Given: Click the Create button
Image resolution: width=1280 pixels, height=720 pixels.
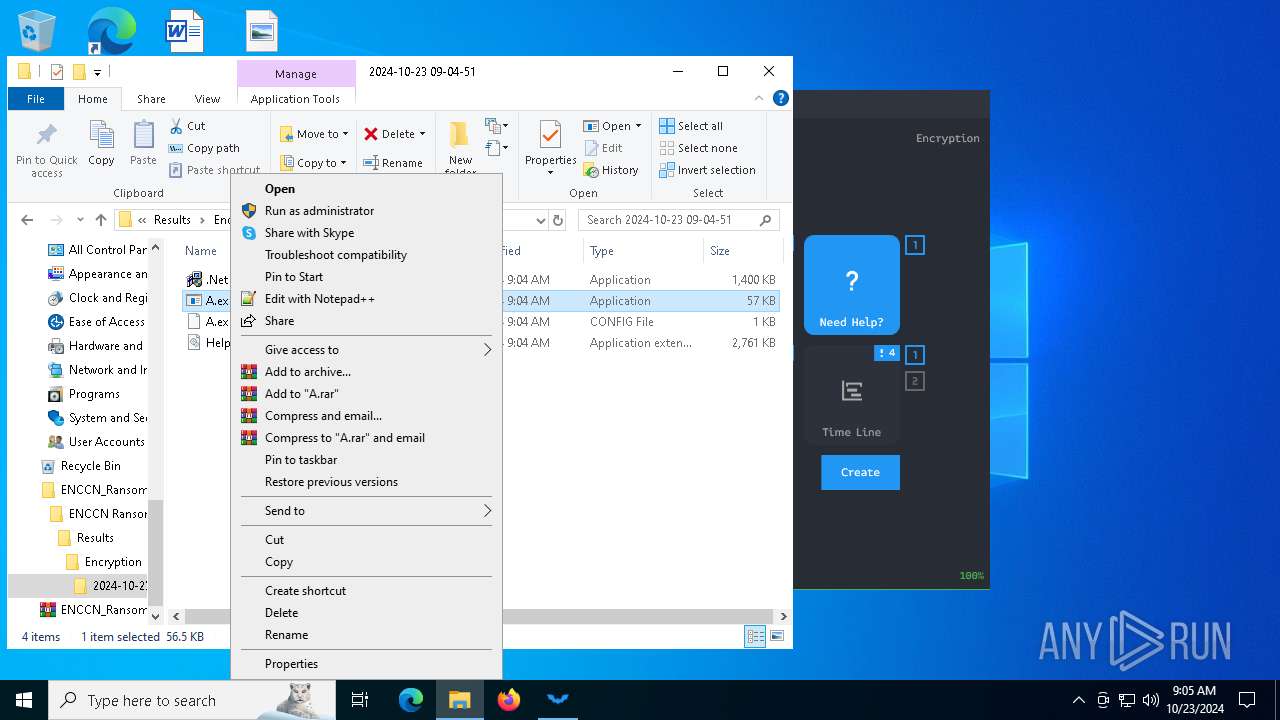Looking at the screenshot, I should (860, 472).
